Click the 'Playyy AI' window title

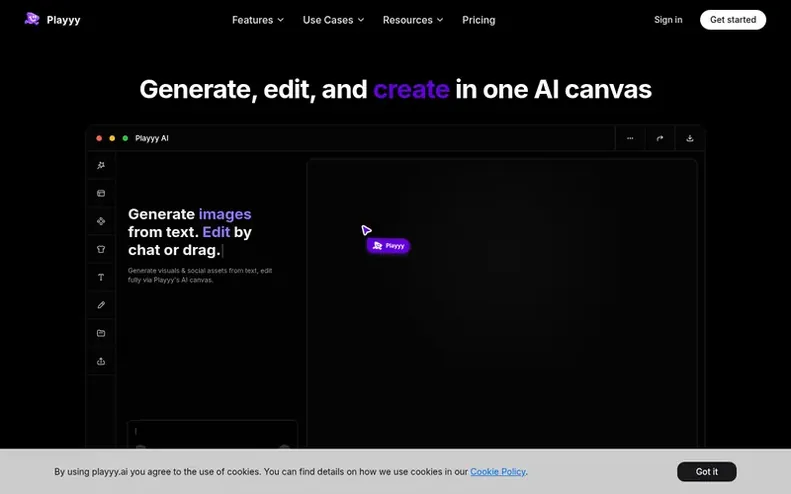click(152, 138)
